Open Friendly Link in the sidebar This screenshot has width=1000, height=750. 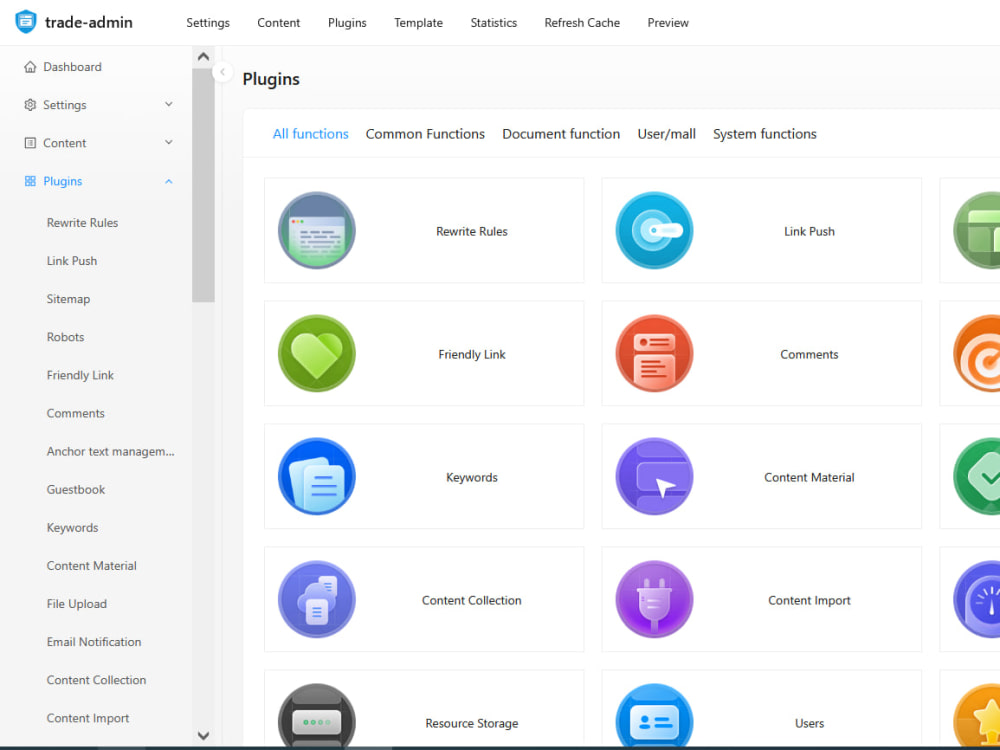pyautogui.click(x=80, y=375)
